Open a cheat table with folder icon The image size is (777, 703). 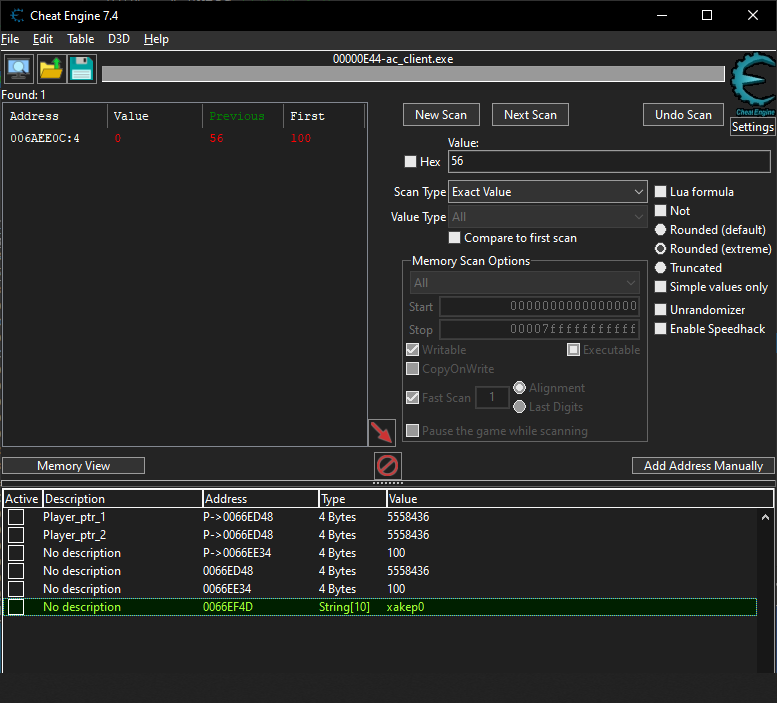click(x=50, y=69)
